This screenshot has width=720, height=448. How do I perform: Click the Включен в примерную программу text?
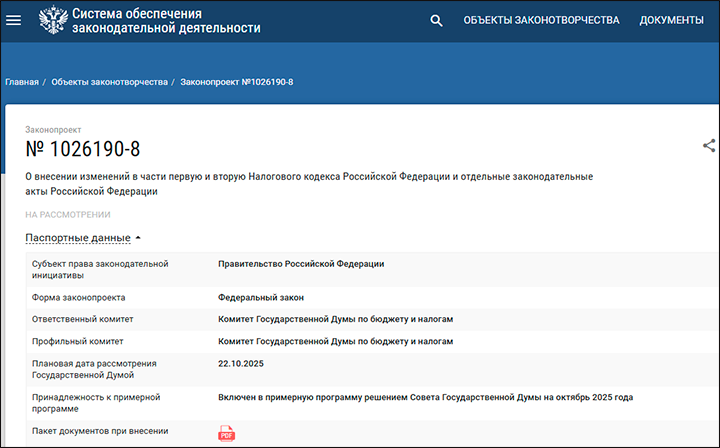pos(425,397)
